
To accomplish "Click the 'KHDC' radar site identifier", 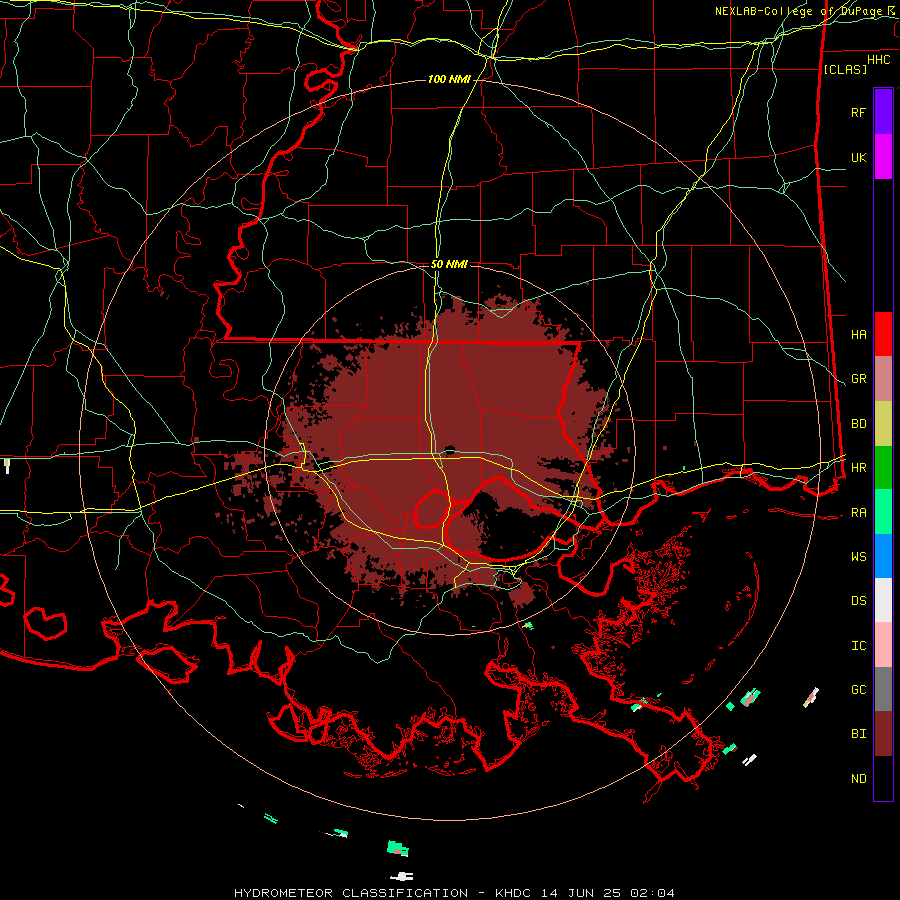I will click(513, 893).
